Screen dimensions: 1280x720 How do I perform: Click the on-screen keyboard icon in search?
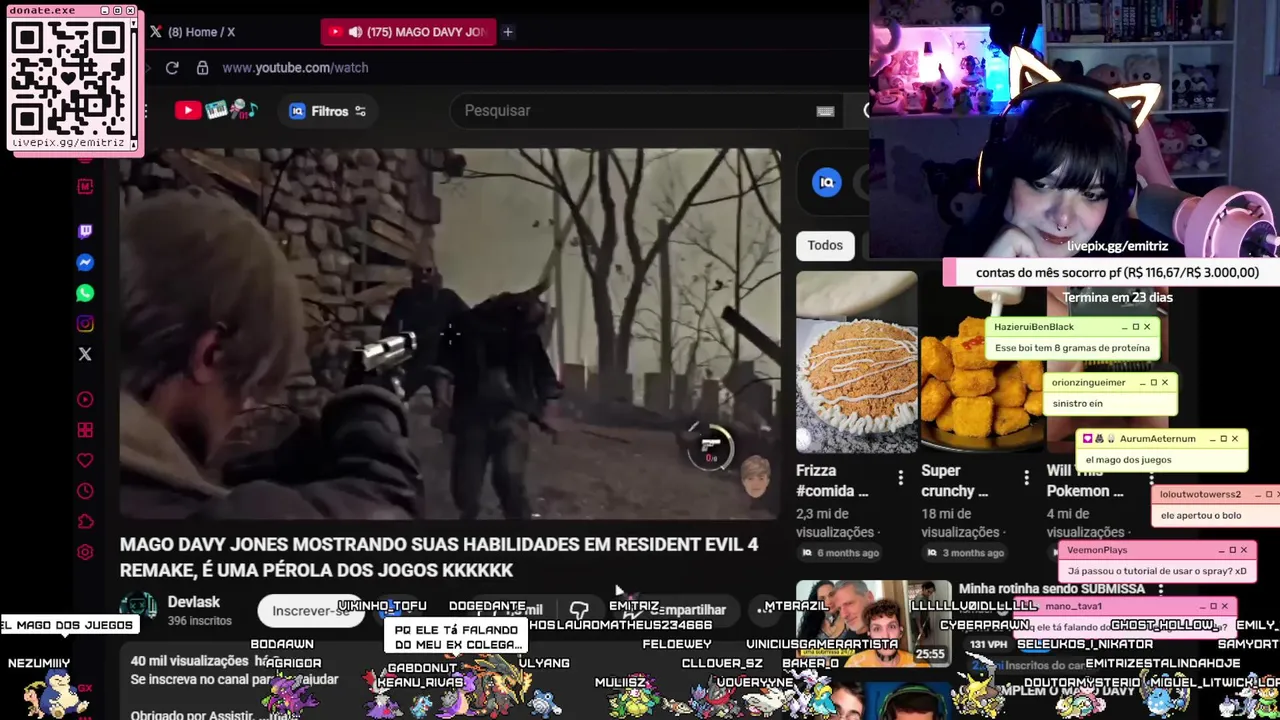pyautogui.click(x=825, y=111)
